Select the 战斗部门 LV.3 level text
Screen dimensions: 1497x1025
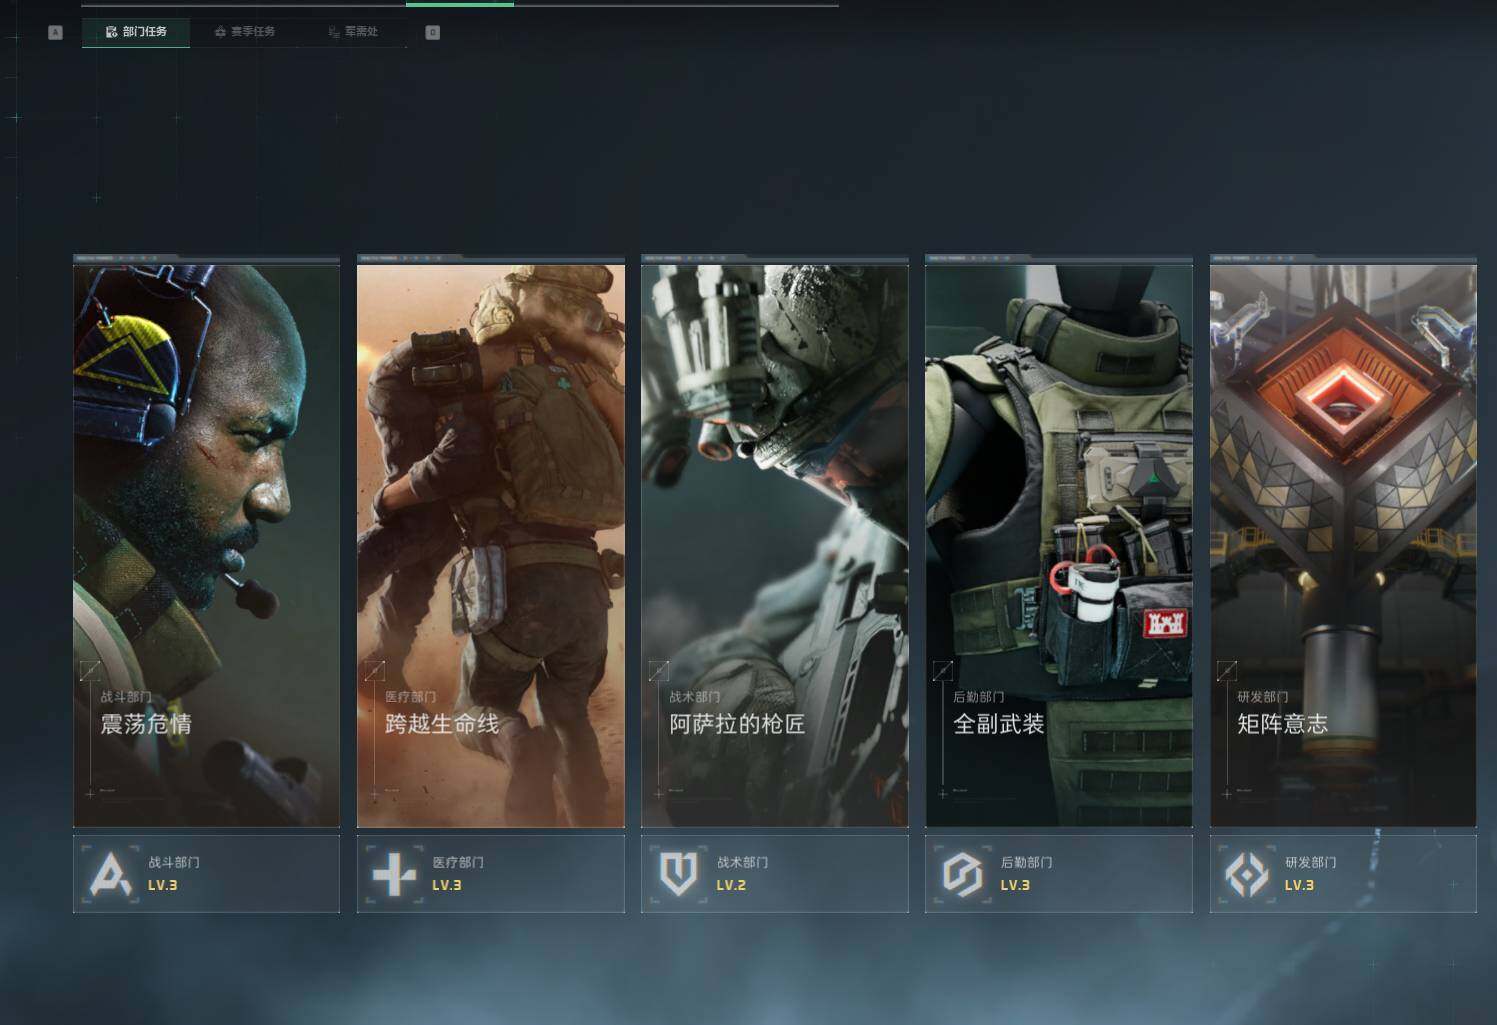pyautogui.click(x=163, y=885)
